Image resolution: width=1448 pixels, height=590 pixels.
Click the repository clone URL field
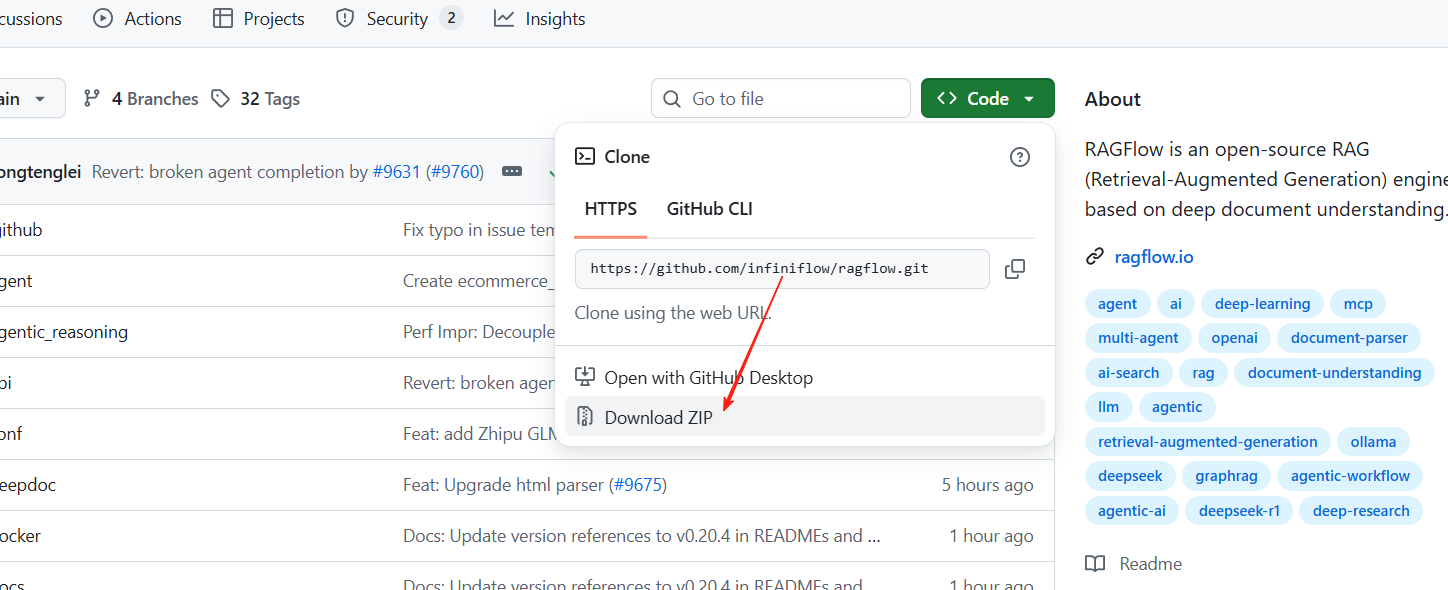(x=782, y=269)
